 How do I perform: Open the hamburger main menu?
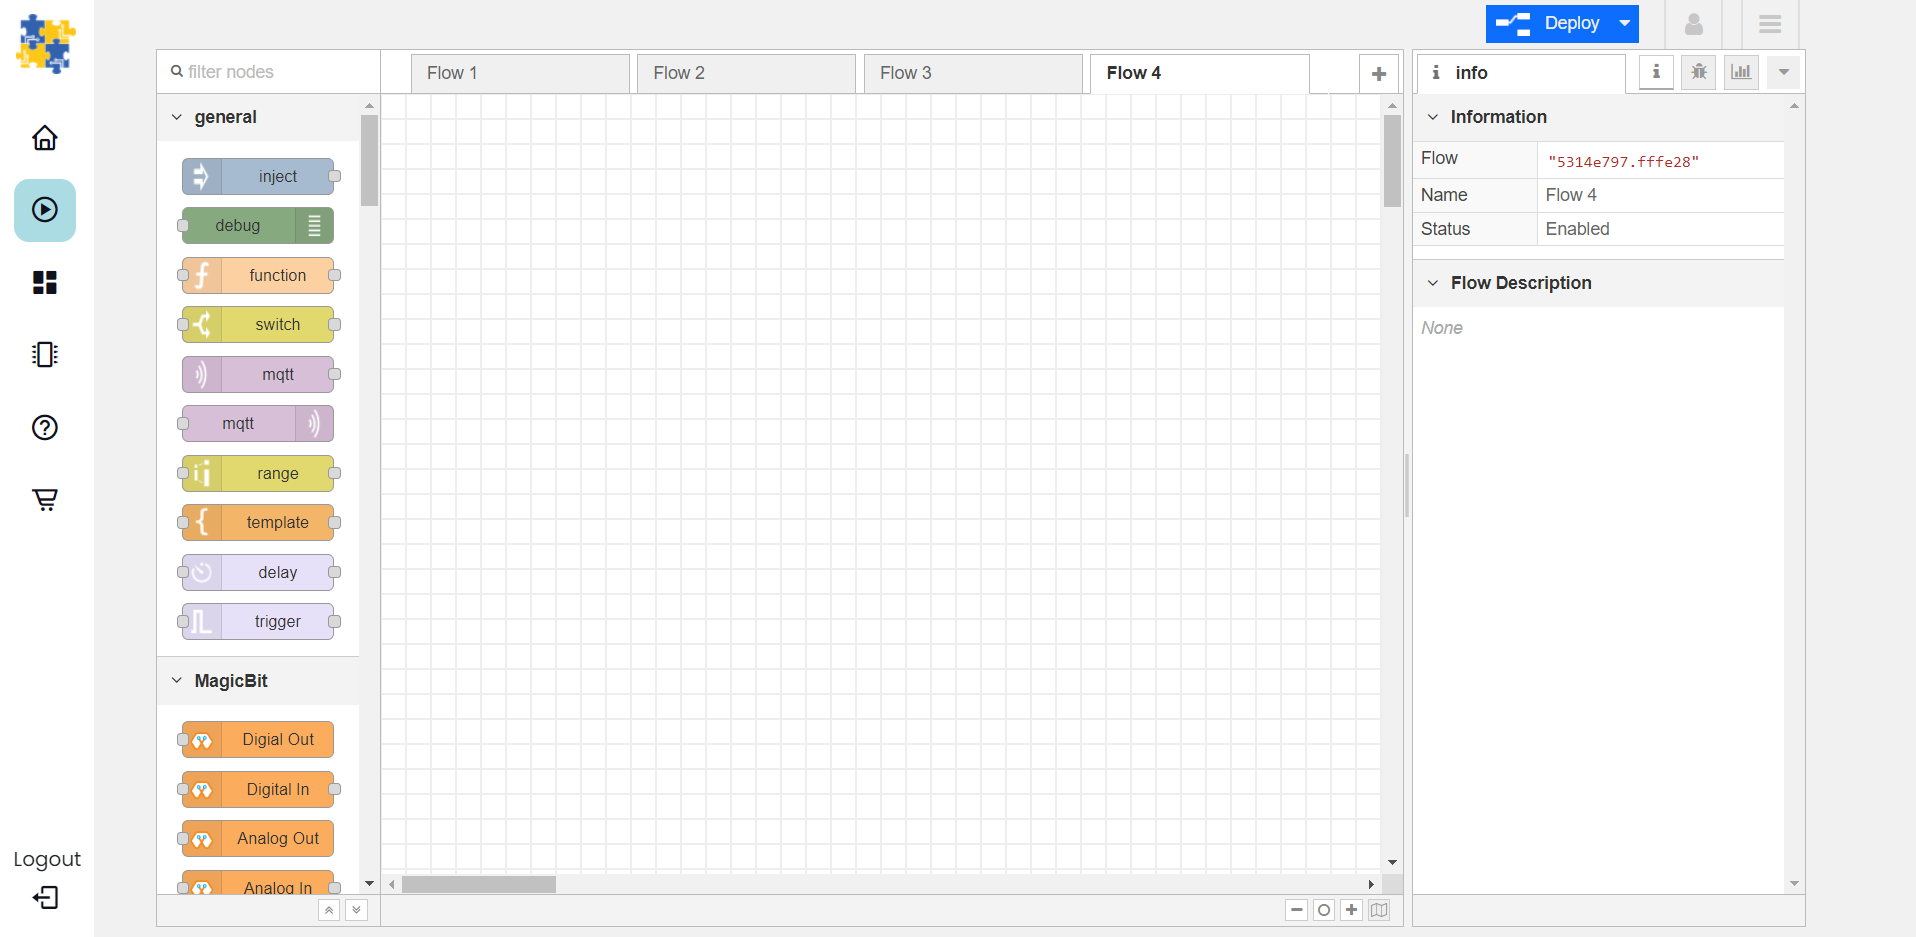point(1770,23)
